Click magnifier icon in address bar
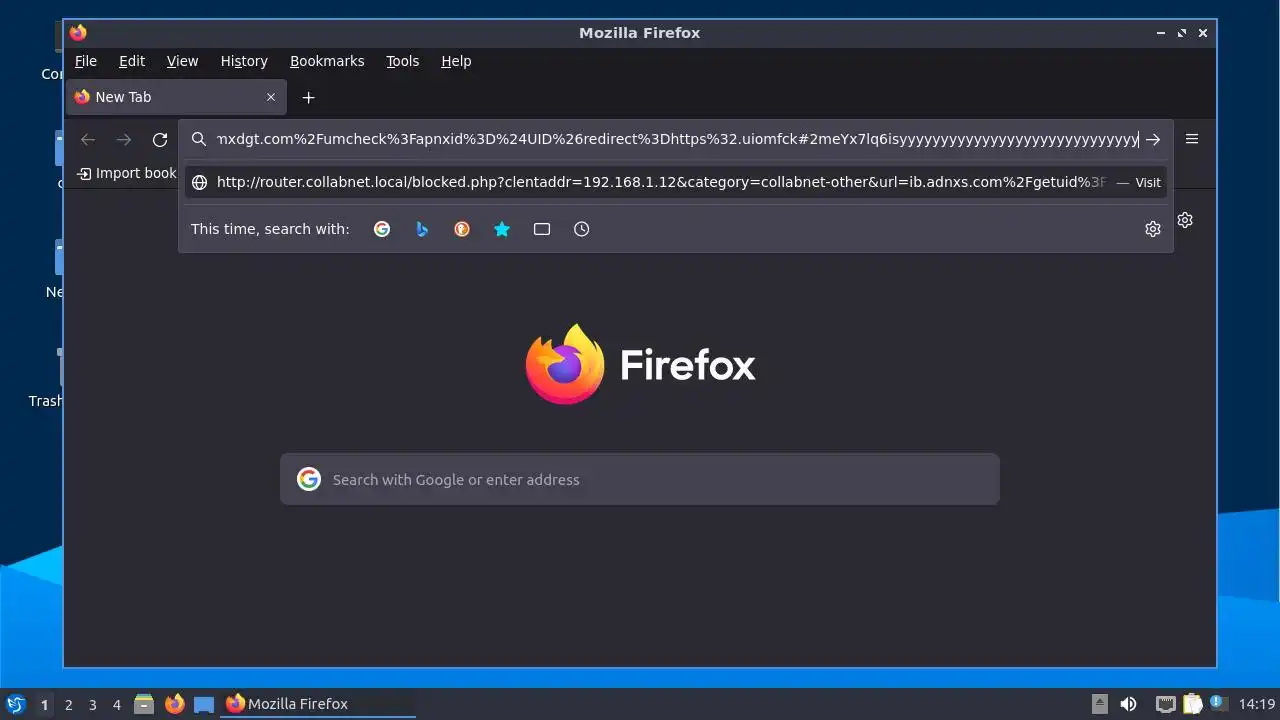1280x720 pixels. (199, 140)
